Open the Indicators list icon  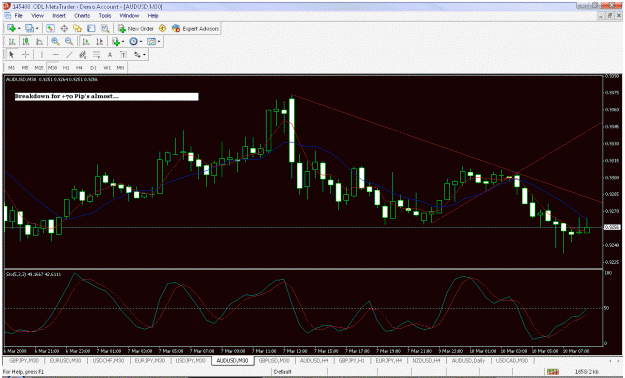116,41
